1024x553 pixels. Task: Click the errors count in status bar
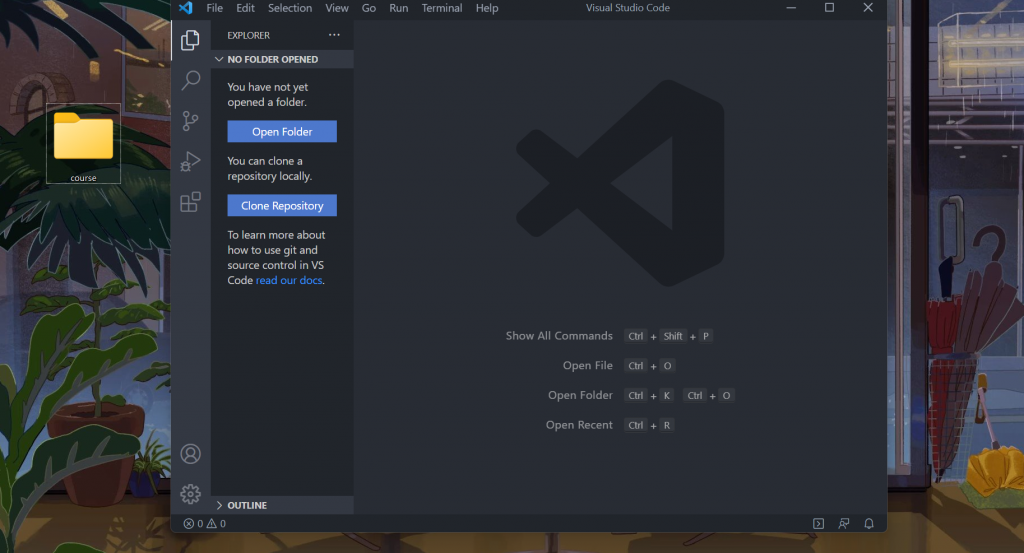[193, 524]
